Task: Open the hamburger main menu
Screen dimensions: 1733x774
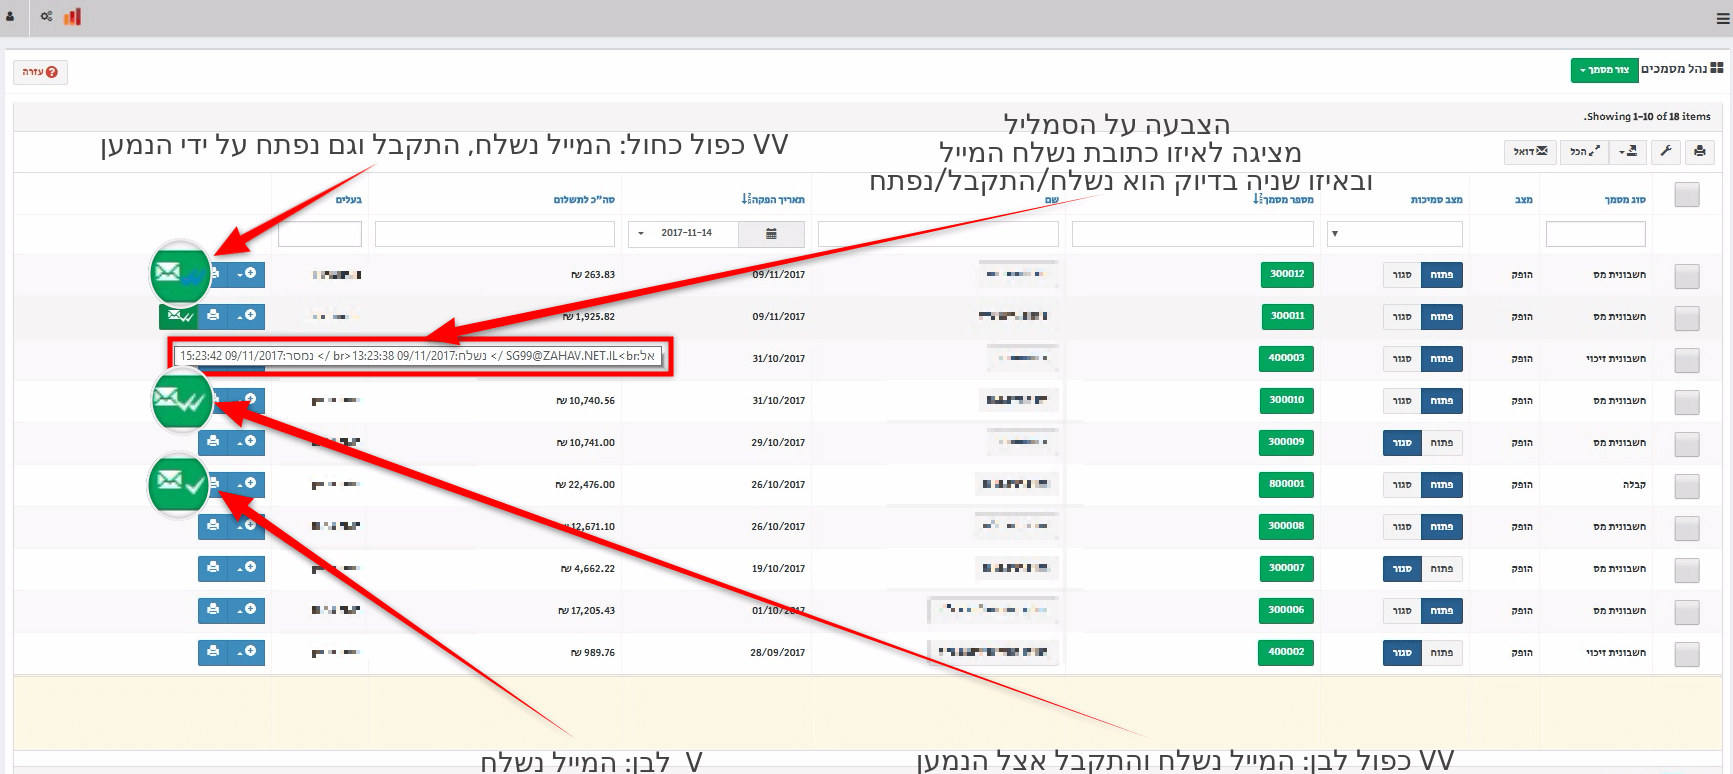Action: pos(1722,18)
